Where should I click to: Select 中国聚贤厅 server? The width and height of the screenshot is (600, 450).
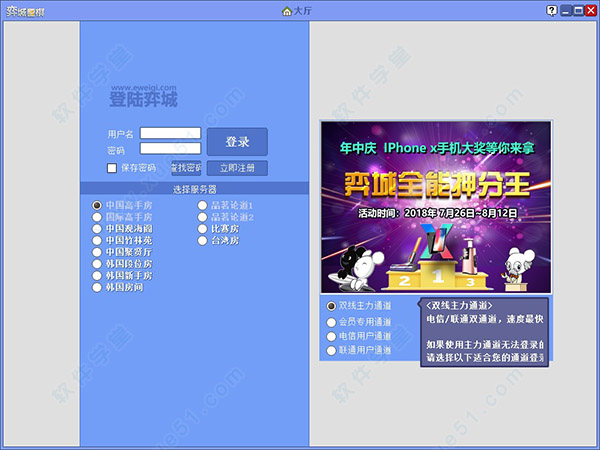click(x=97, y=252)
